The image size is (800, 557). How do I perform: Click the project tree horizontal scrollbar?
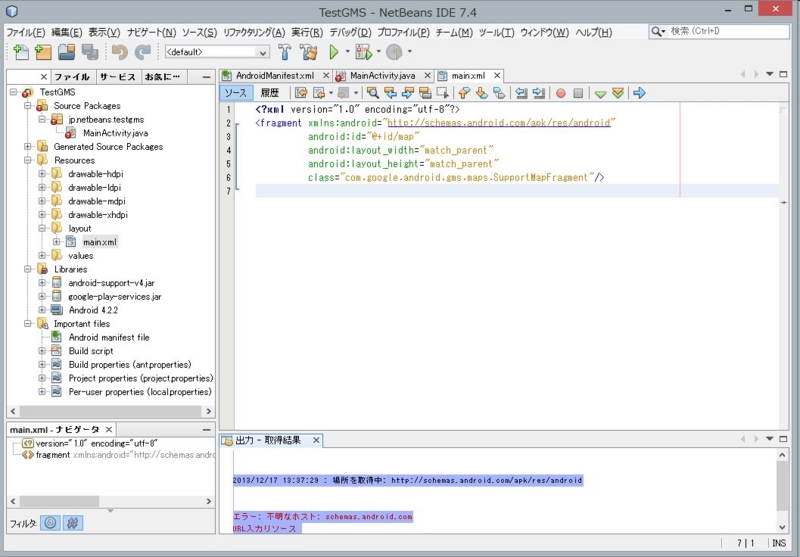point(111,411)
